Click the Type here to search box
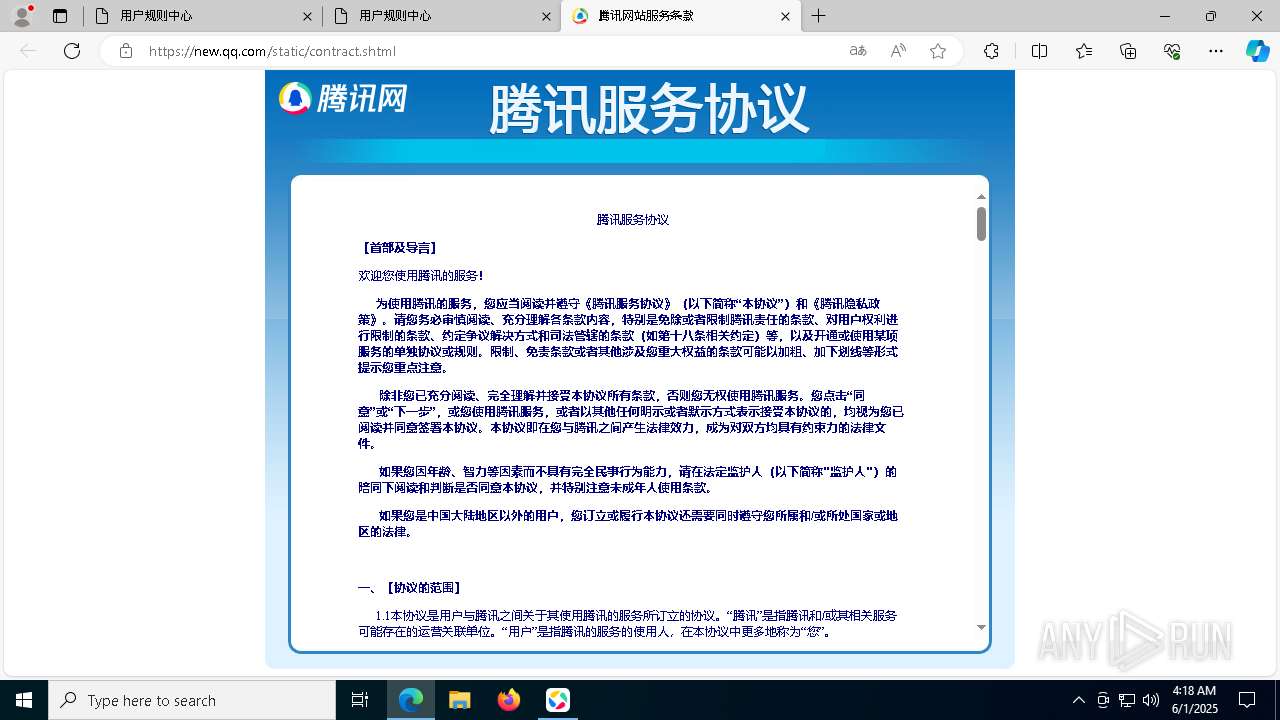This screenshot has width=1280, height=720. pyautogui.click(x=192, y=700)
